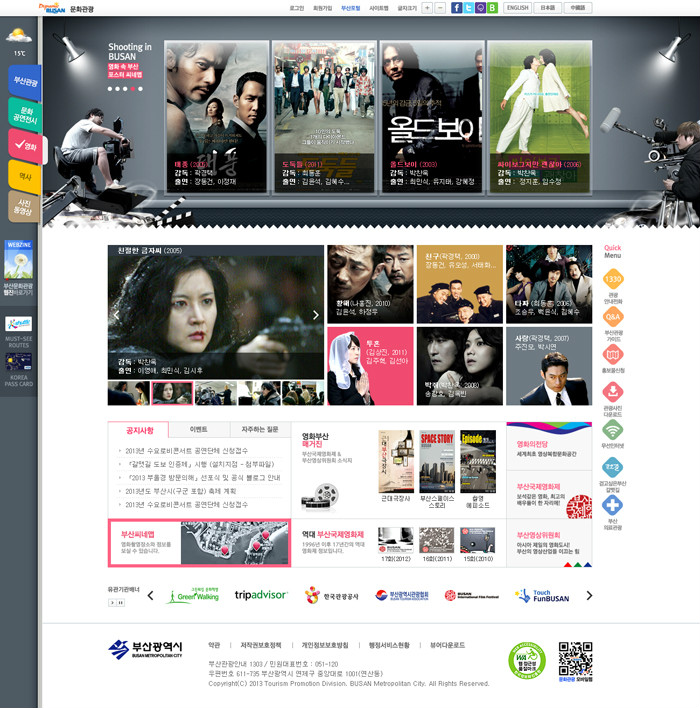Open the 영화의전당 banner link
700x708 pixels.
pos(549,447)
